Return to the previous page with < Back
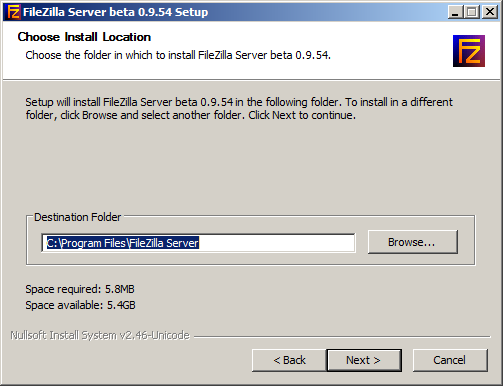Viewport: 503px width, 386px height. pos(289,360)
